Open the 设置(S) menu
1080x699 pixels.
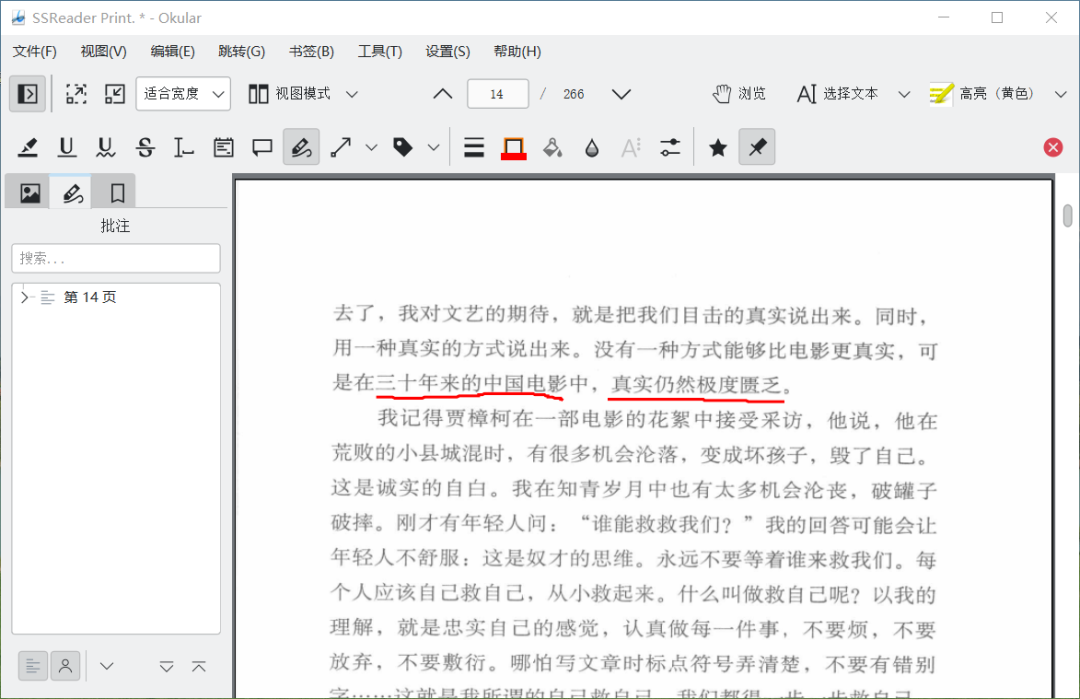[448, 52]
